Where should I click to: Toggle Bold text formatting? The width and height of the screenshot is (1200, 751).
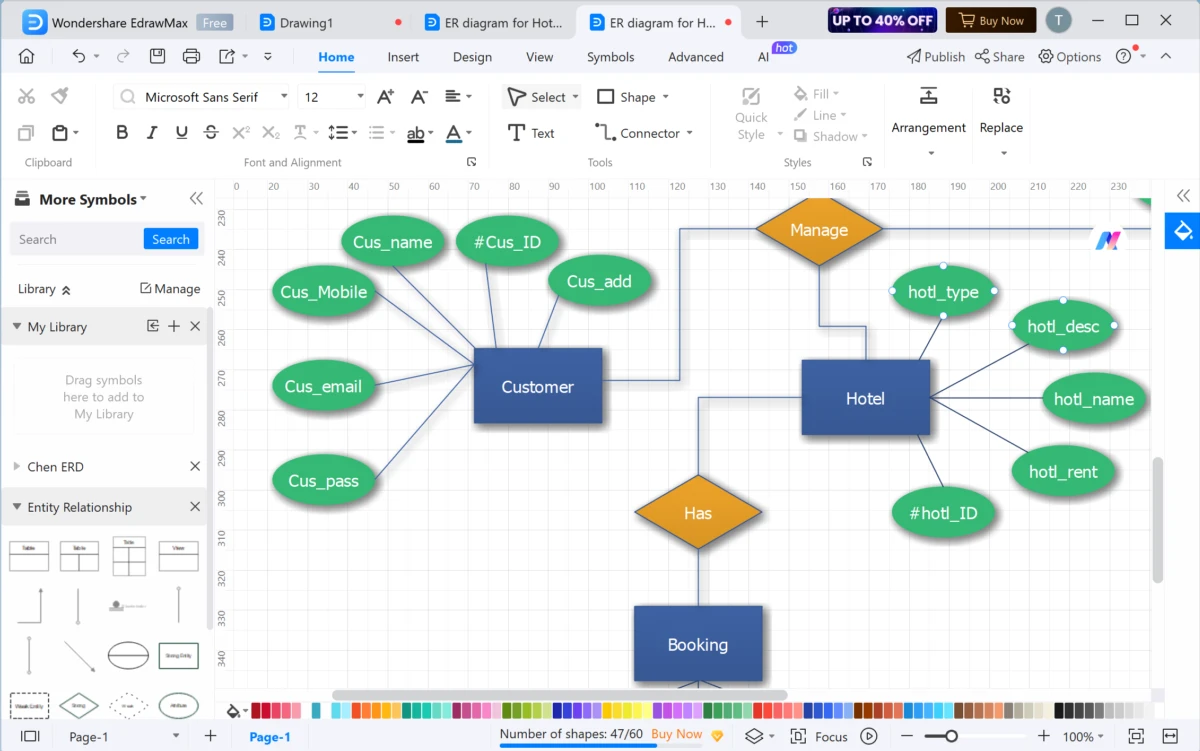click(122, 132)
